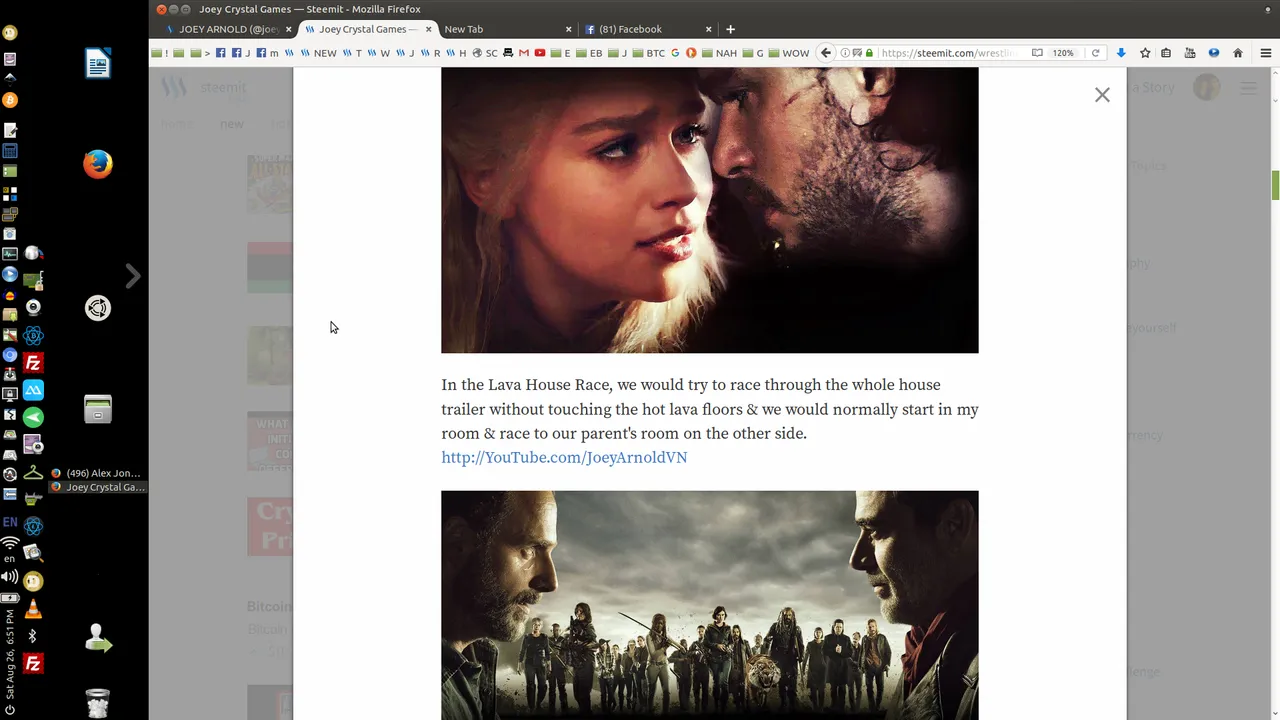Go to the home page icon
Viewport: 1280px width, 720px height.
click(1238, 53)
